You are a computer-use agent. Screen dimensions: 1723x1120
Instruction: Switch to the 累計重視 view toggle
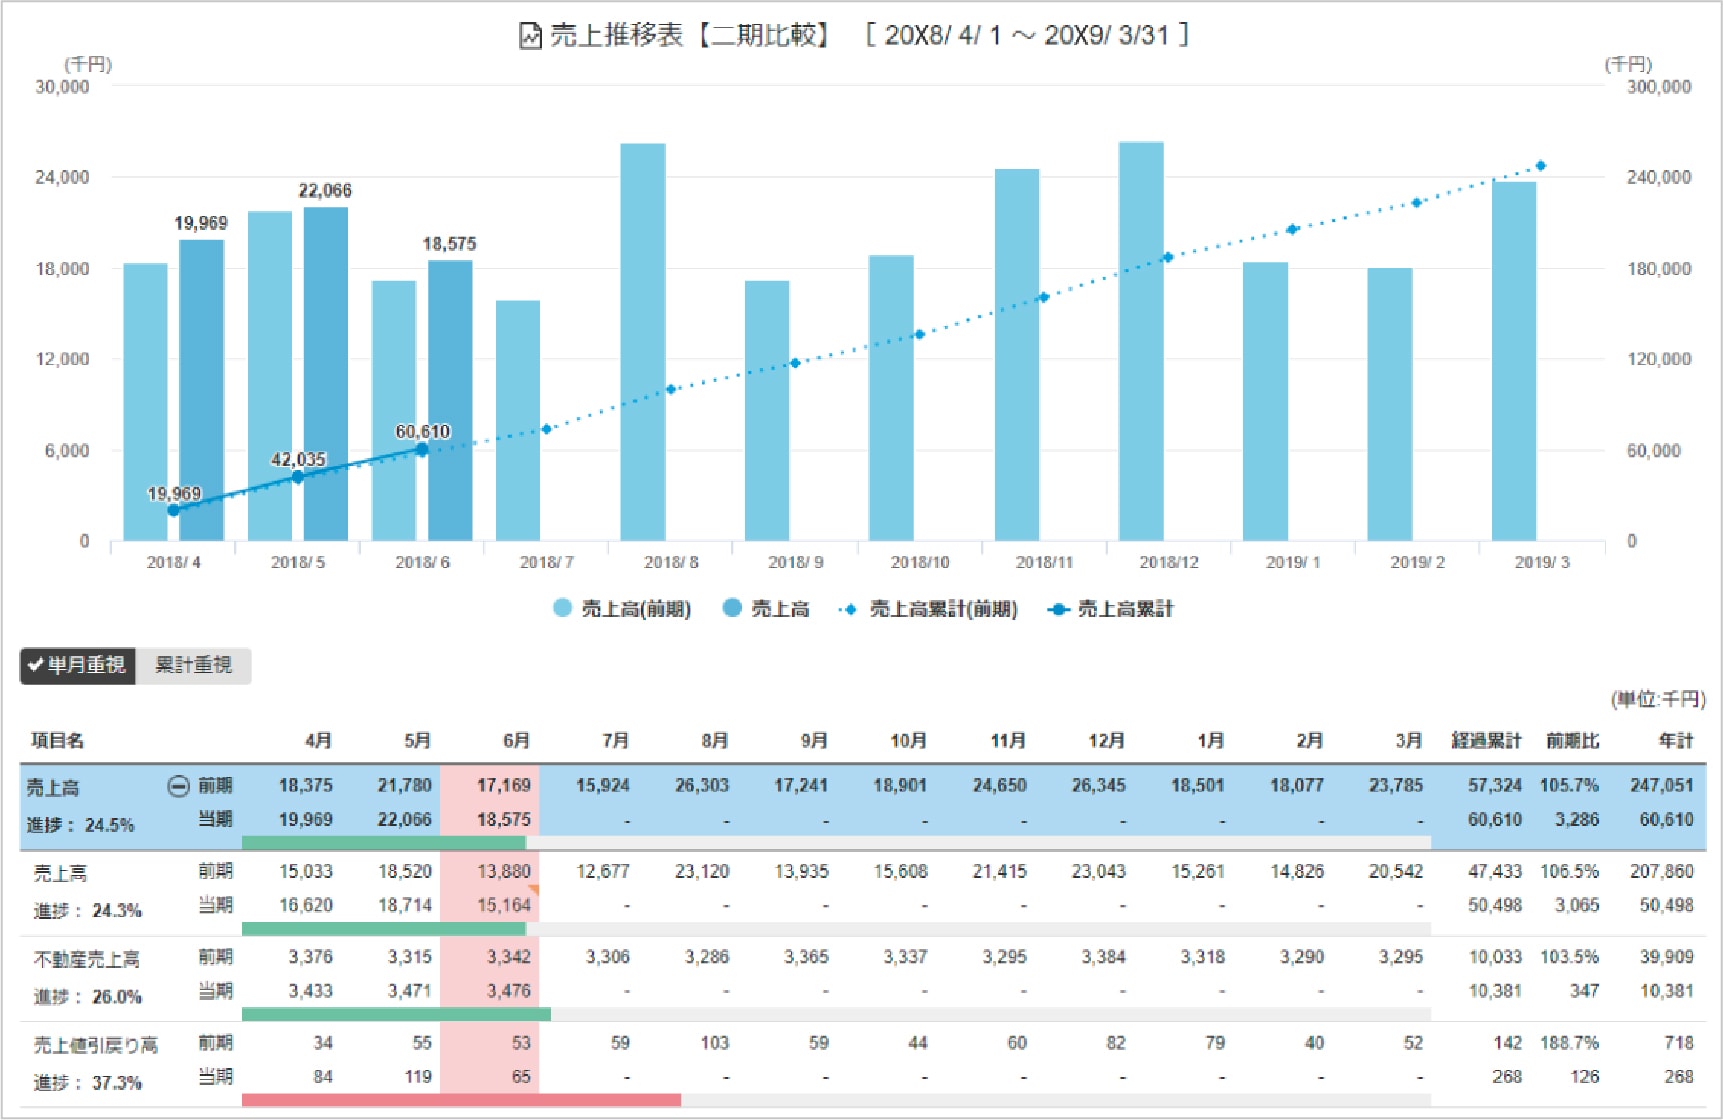tap(193, 665)
